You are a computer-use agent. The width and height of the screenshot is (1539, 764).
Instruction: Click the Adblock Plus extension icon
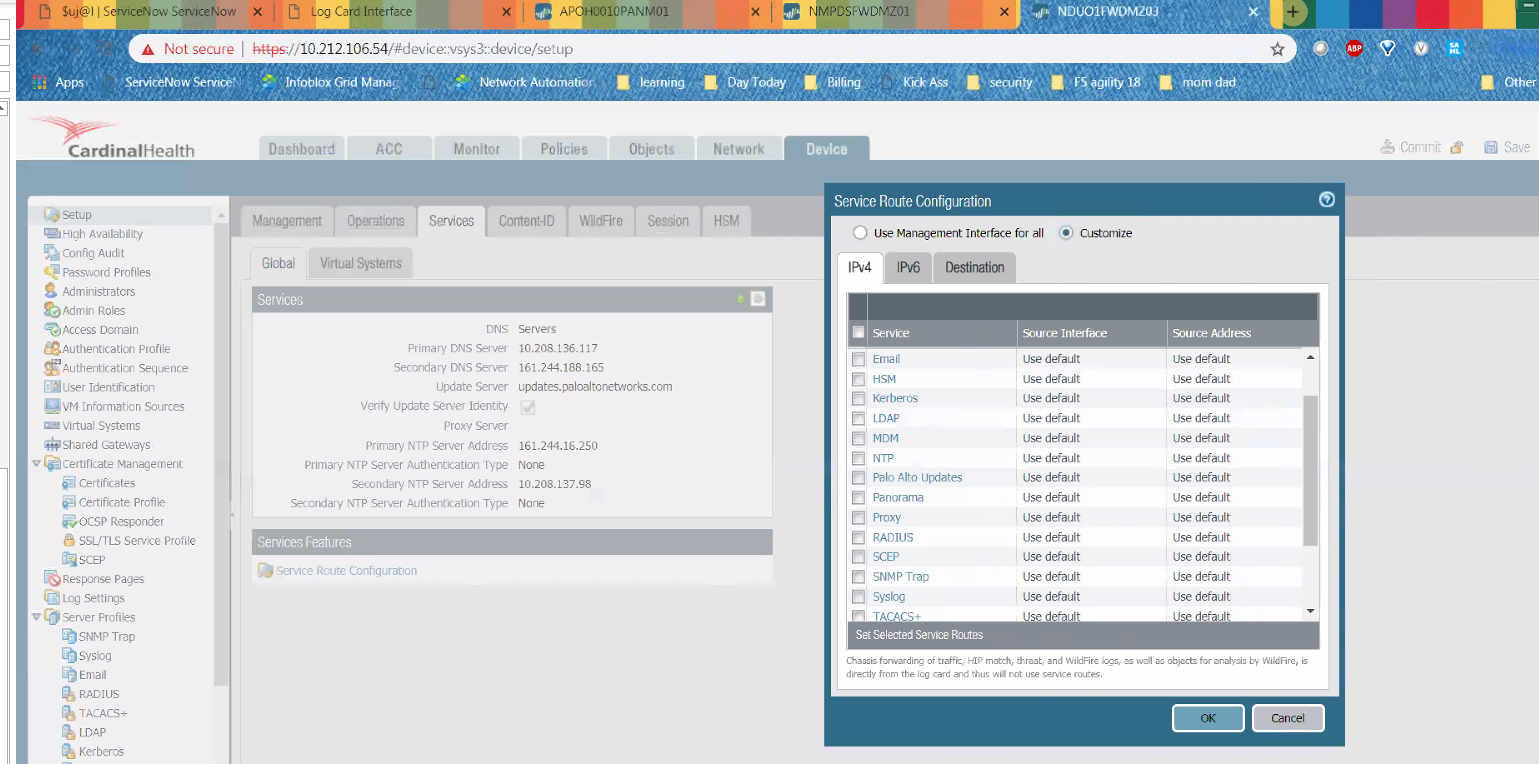(1354, 48)
